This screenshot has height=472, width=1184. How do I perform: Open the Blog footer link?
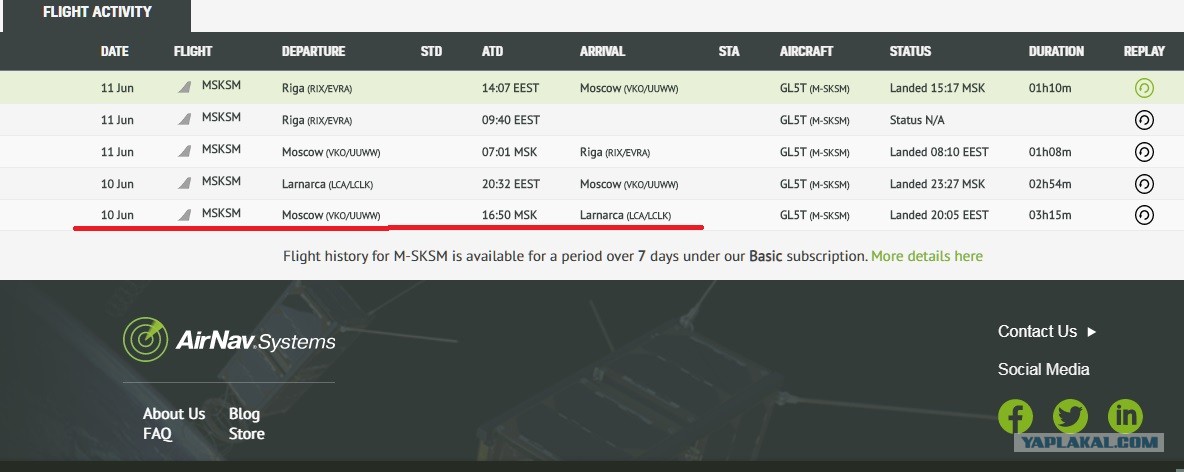244,414
